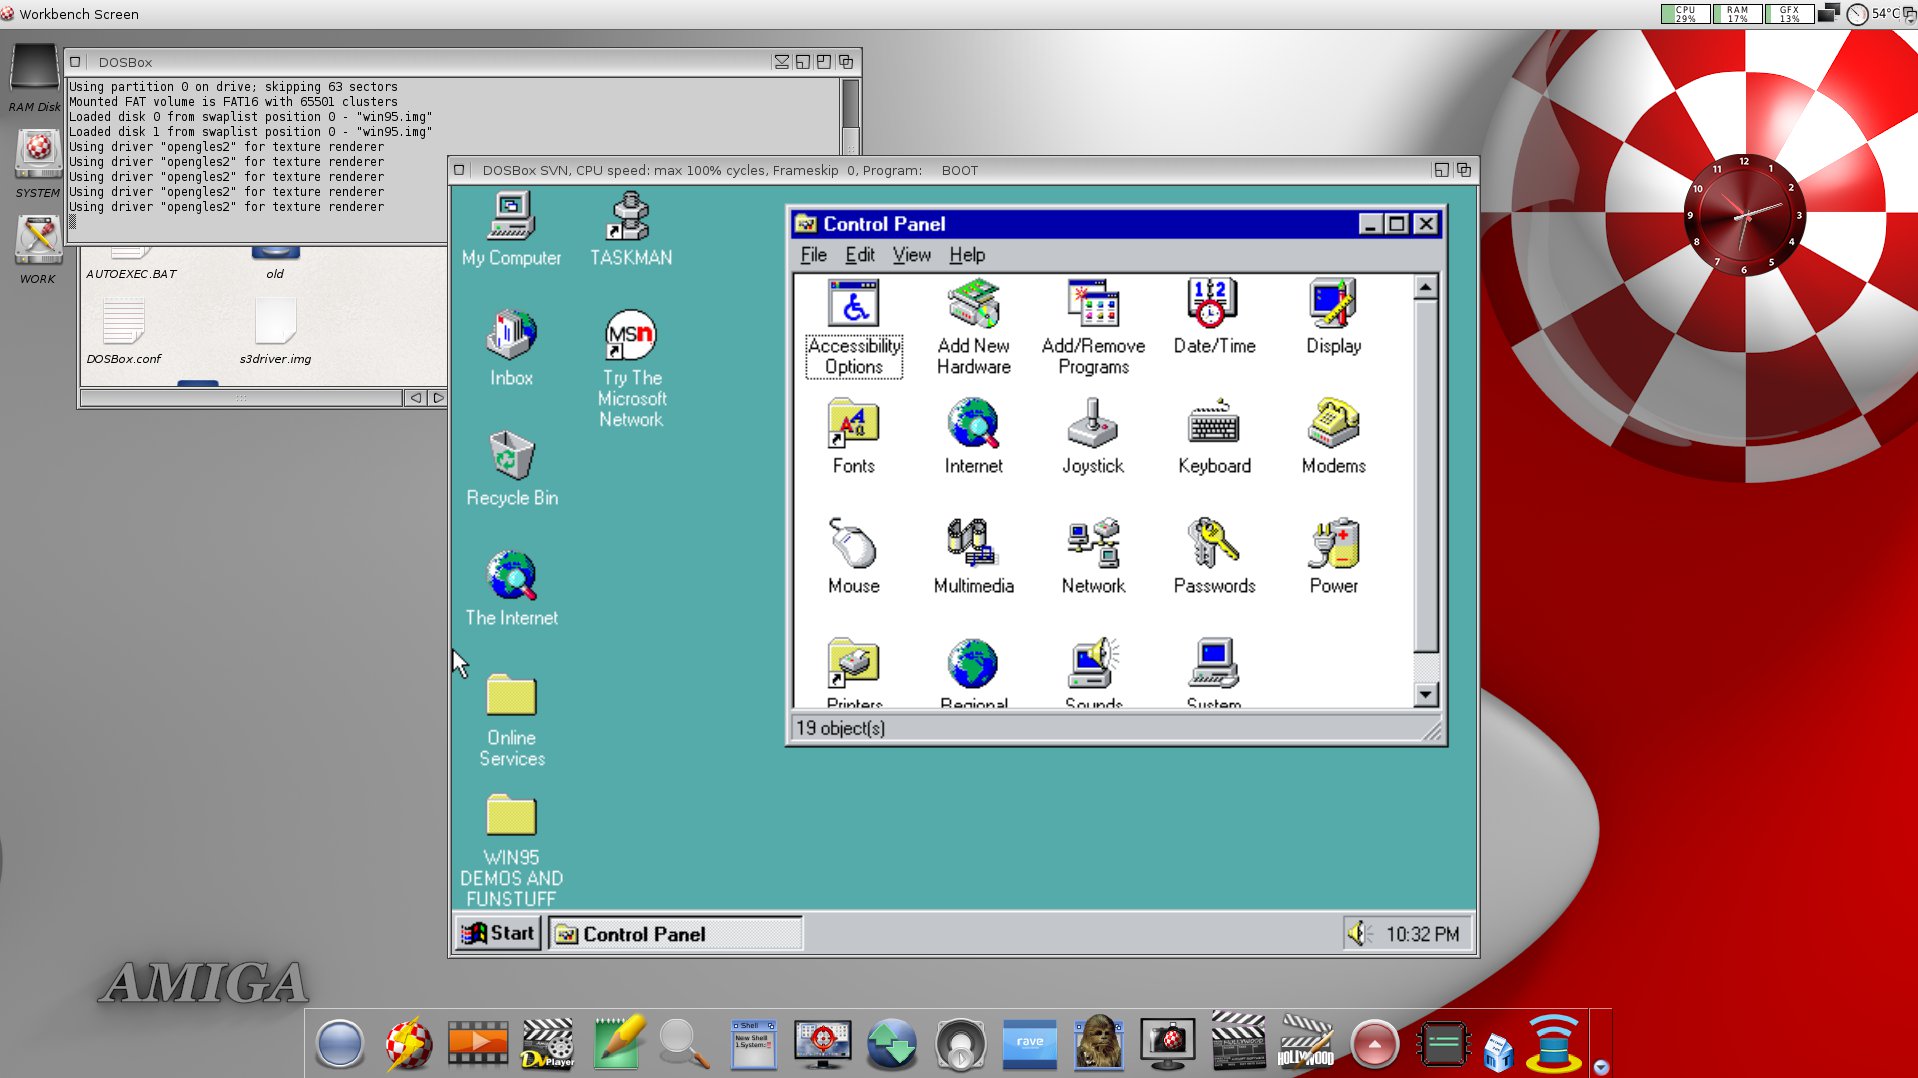Screen dimensions: 1918x1078
Task: Click the speaker dock icon
Action: (x=960, y=1044)
